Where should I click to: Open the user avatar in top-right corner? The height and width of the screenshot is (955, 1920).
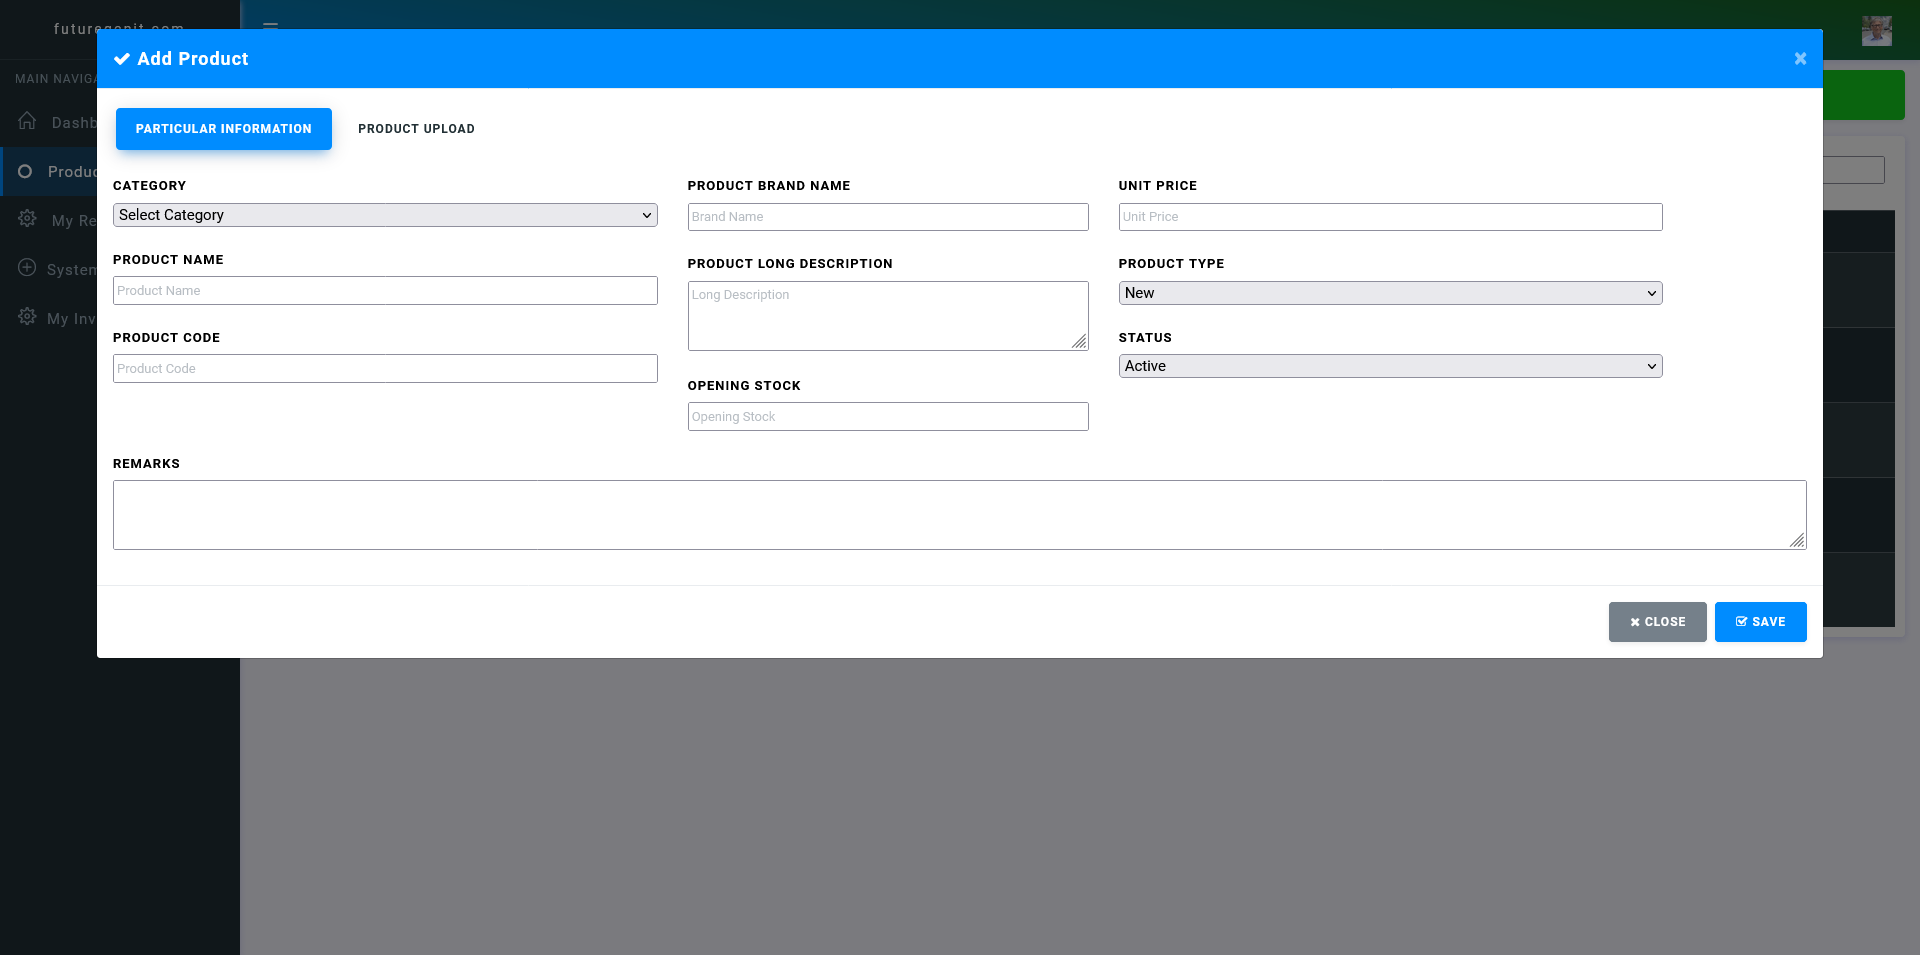1876,31
